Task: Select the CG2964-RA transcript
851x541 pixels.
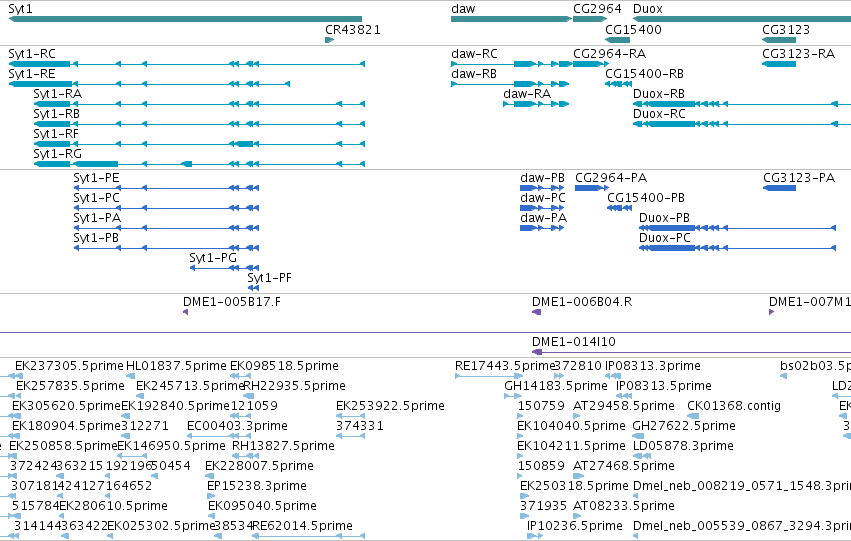Action: [590, 64]
